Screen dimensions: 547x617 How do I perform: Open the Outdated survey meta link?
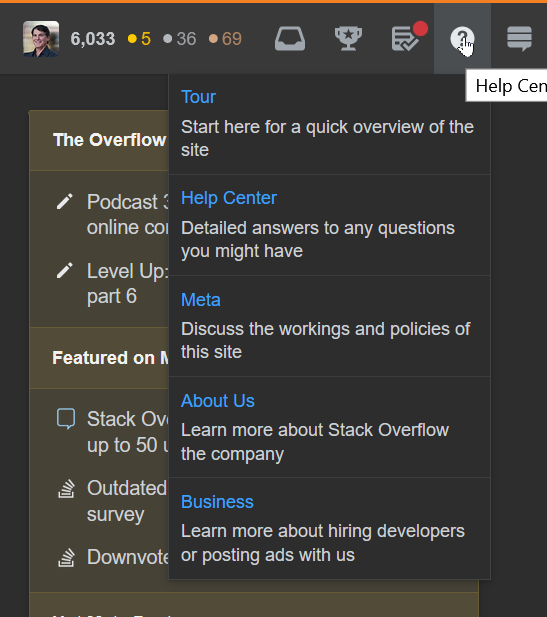click(128, 501)
